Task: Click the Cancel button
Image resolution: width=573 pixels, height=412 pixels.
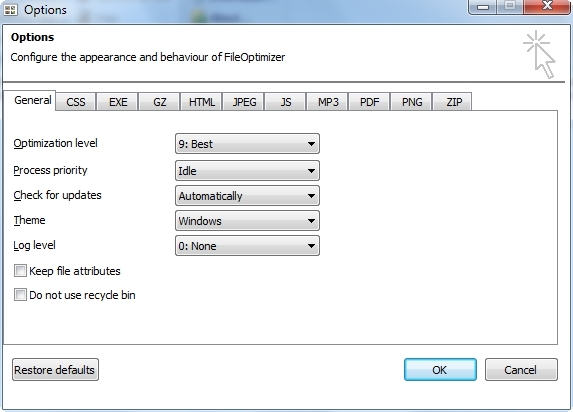Action: click(521, 370)
